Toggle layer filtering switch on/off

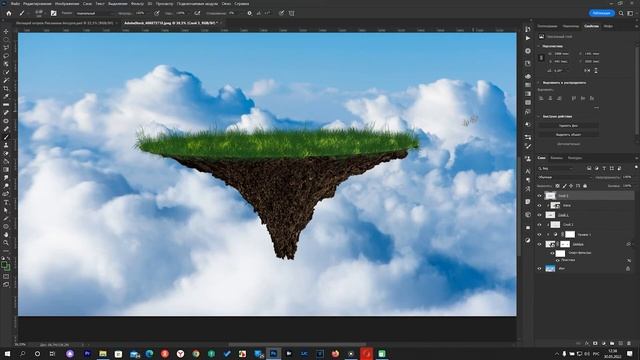pyautogui.click(x=636, y=167)
